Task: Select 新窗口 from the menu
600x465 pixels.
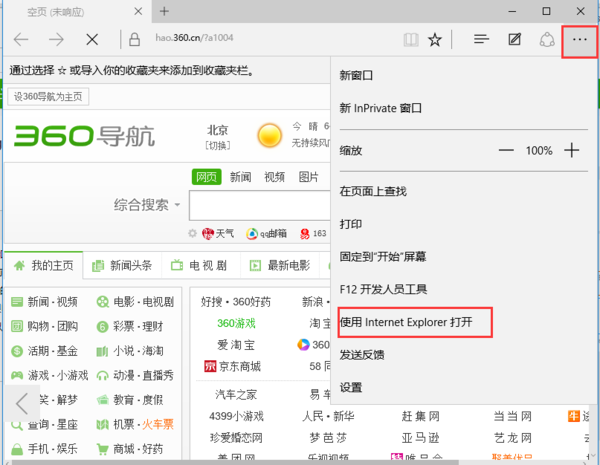Action: (356, 75)
